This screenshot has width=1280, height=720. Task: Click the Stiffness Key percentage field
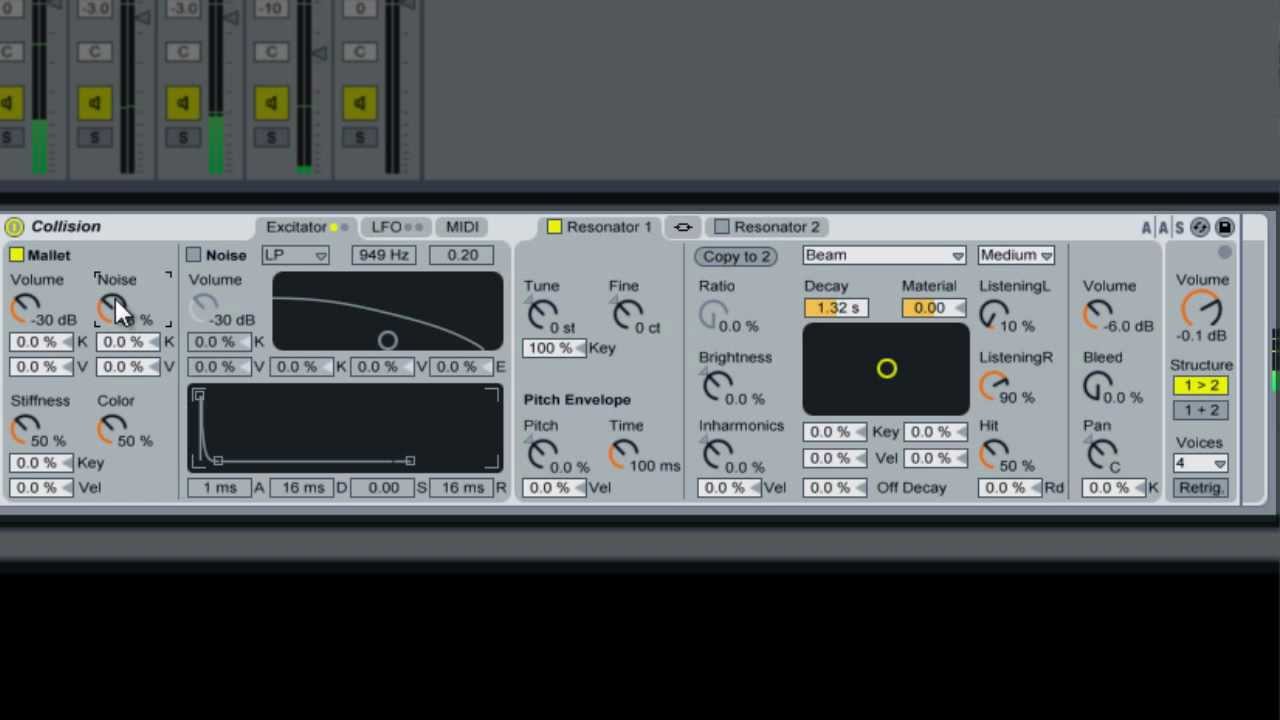[x=41, y=464]
